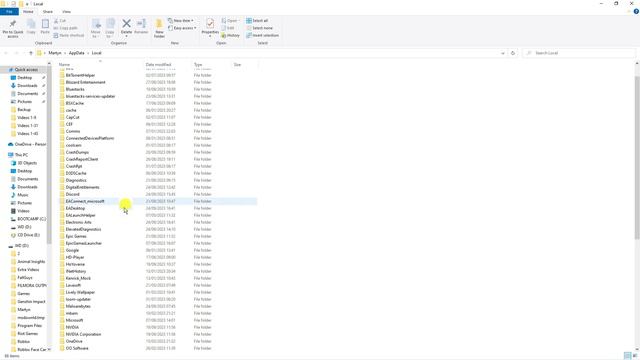
Task: Open the New item dropdown
Action: [x=181, y=21]
